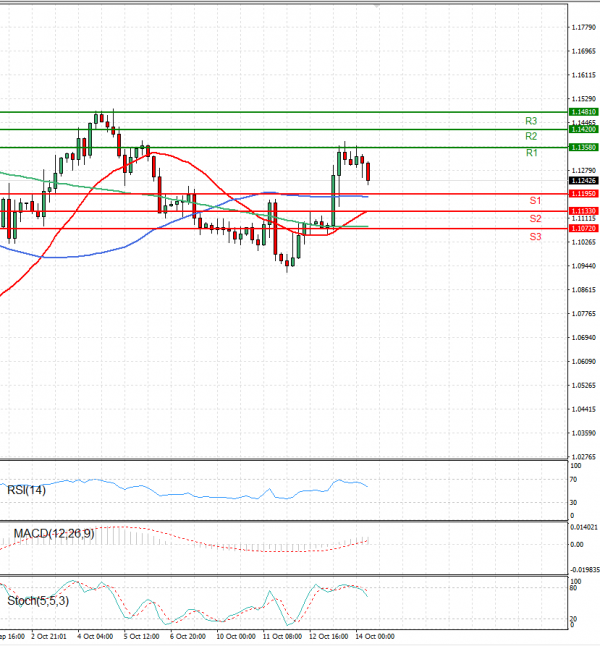Select the R2 resistance label
The image size is (600, 646).
pyautogui.click(x=531, y=136)
